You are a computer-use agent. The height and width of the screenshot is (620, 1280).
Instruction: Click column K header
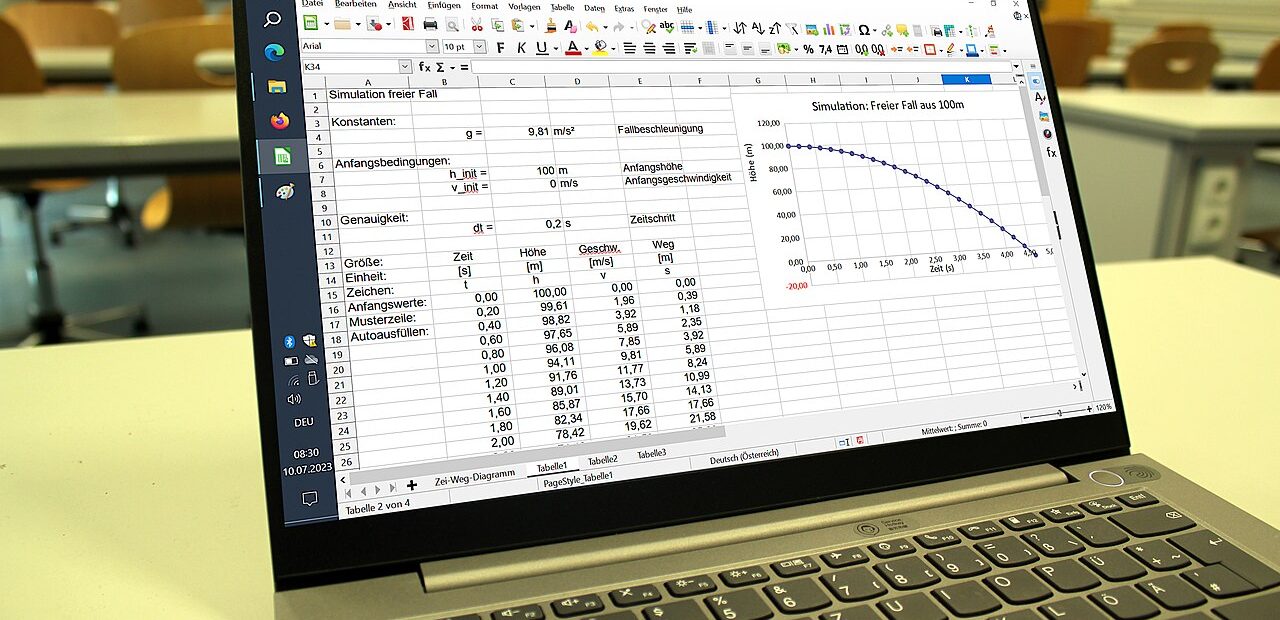click(x=966, y=79)
